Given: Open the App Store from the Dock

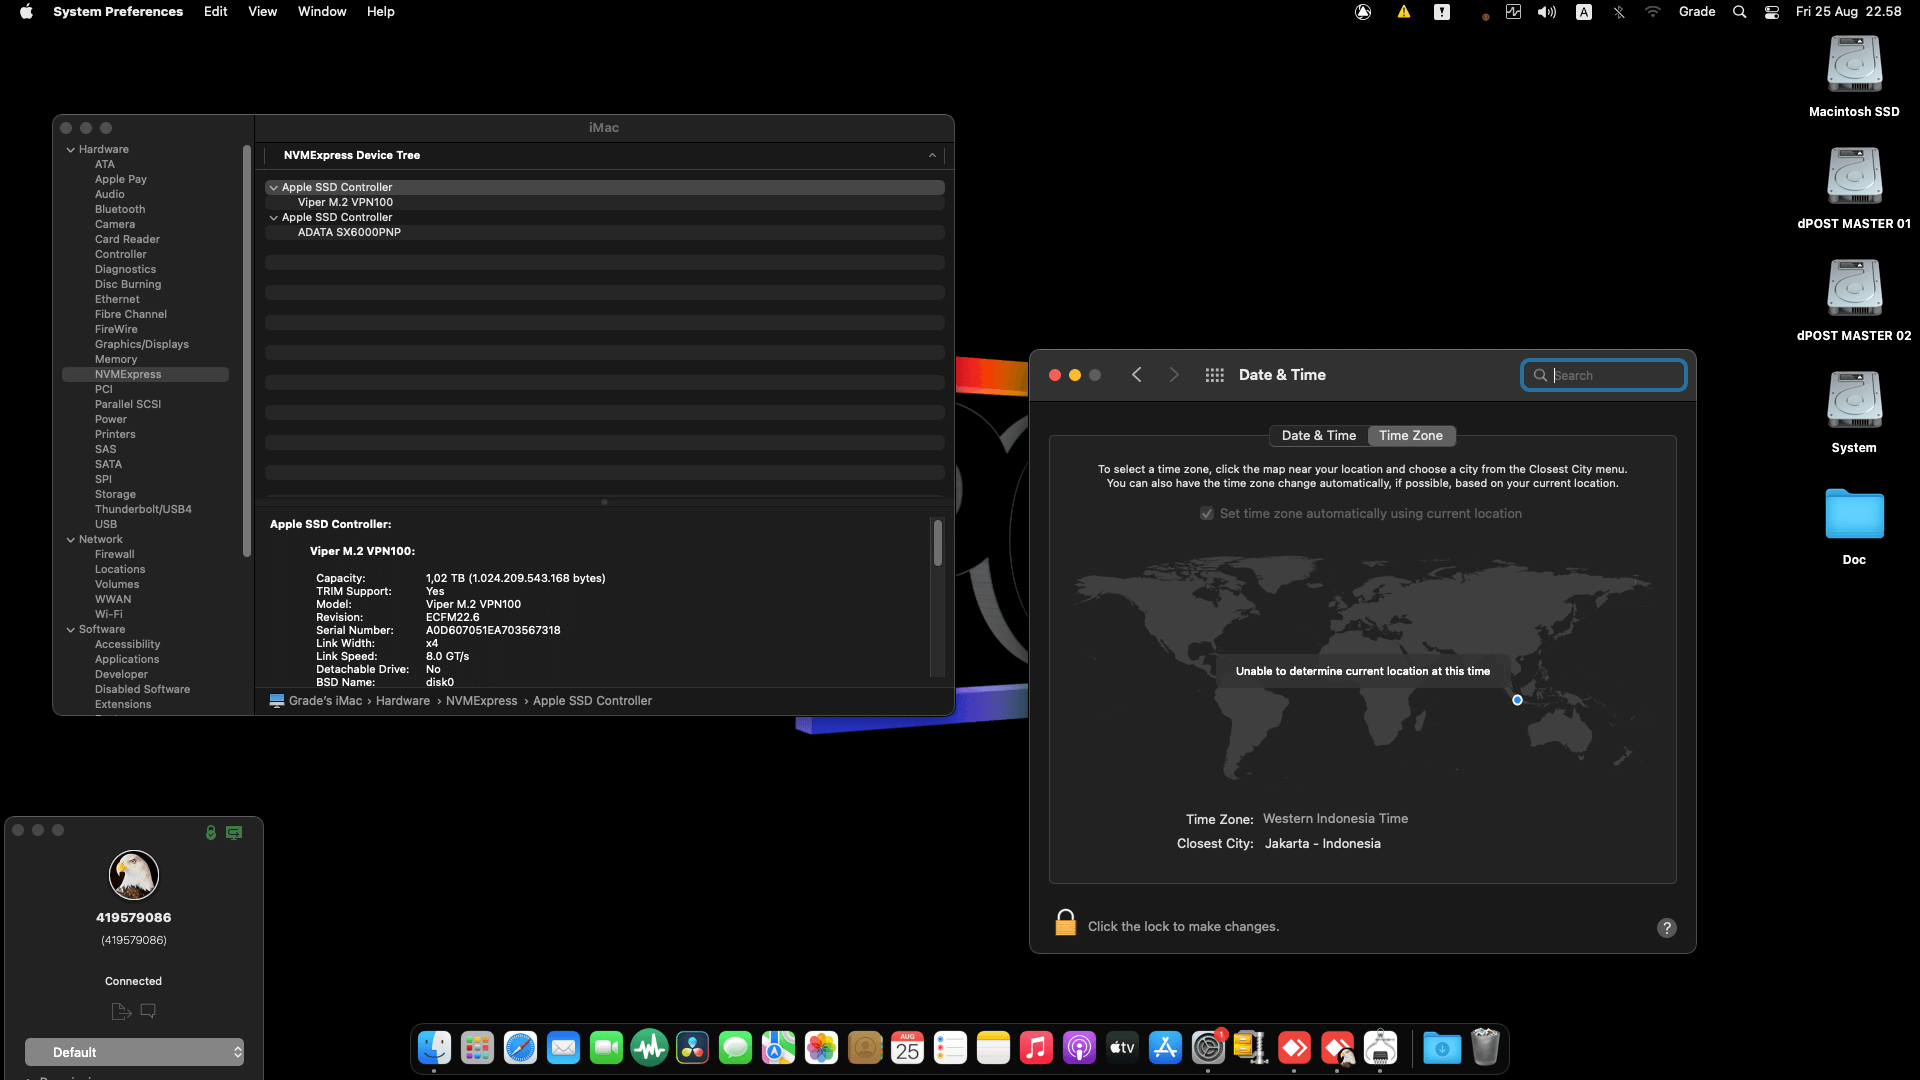Looking at the screenshot, I should [1165, 1048].
